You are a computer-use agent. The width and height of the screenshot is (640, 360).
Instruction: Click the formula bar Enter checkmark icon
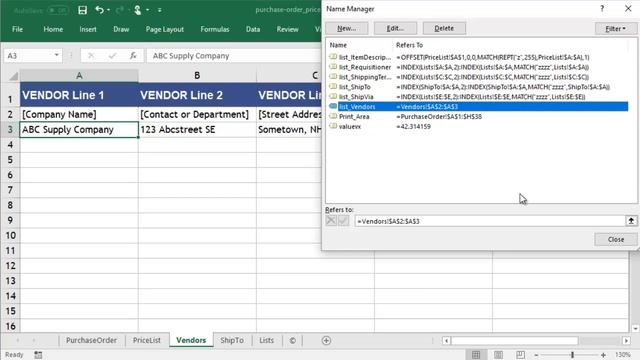112,56
